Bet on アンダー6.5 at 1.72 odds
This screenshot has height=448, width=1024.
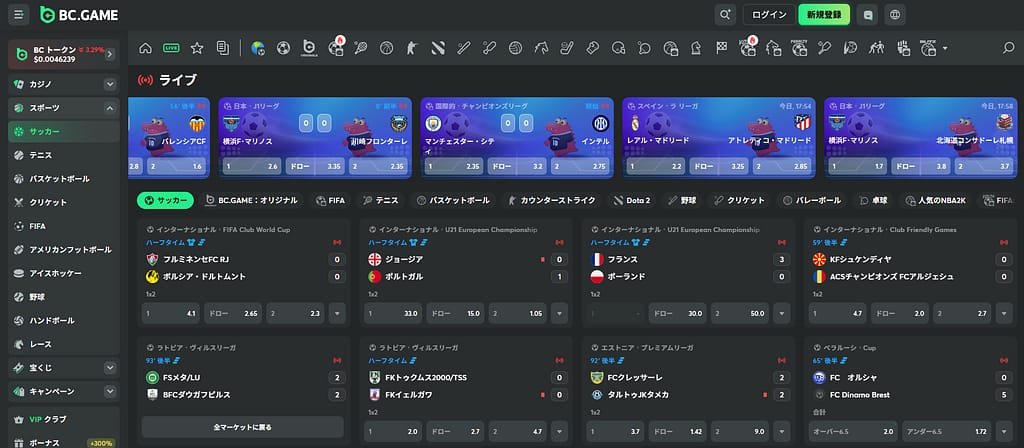(x=946, y=432)
